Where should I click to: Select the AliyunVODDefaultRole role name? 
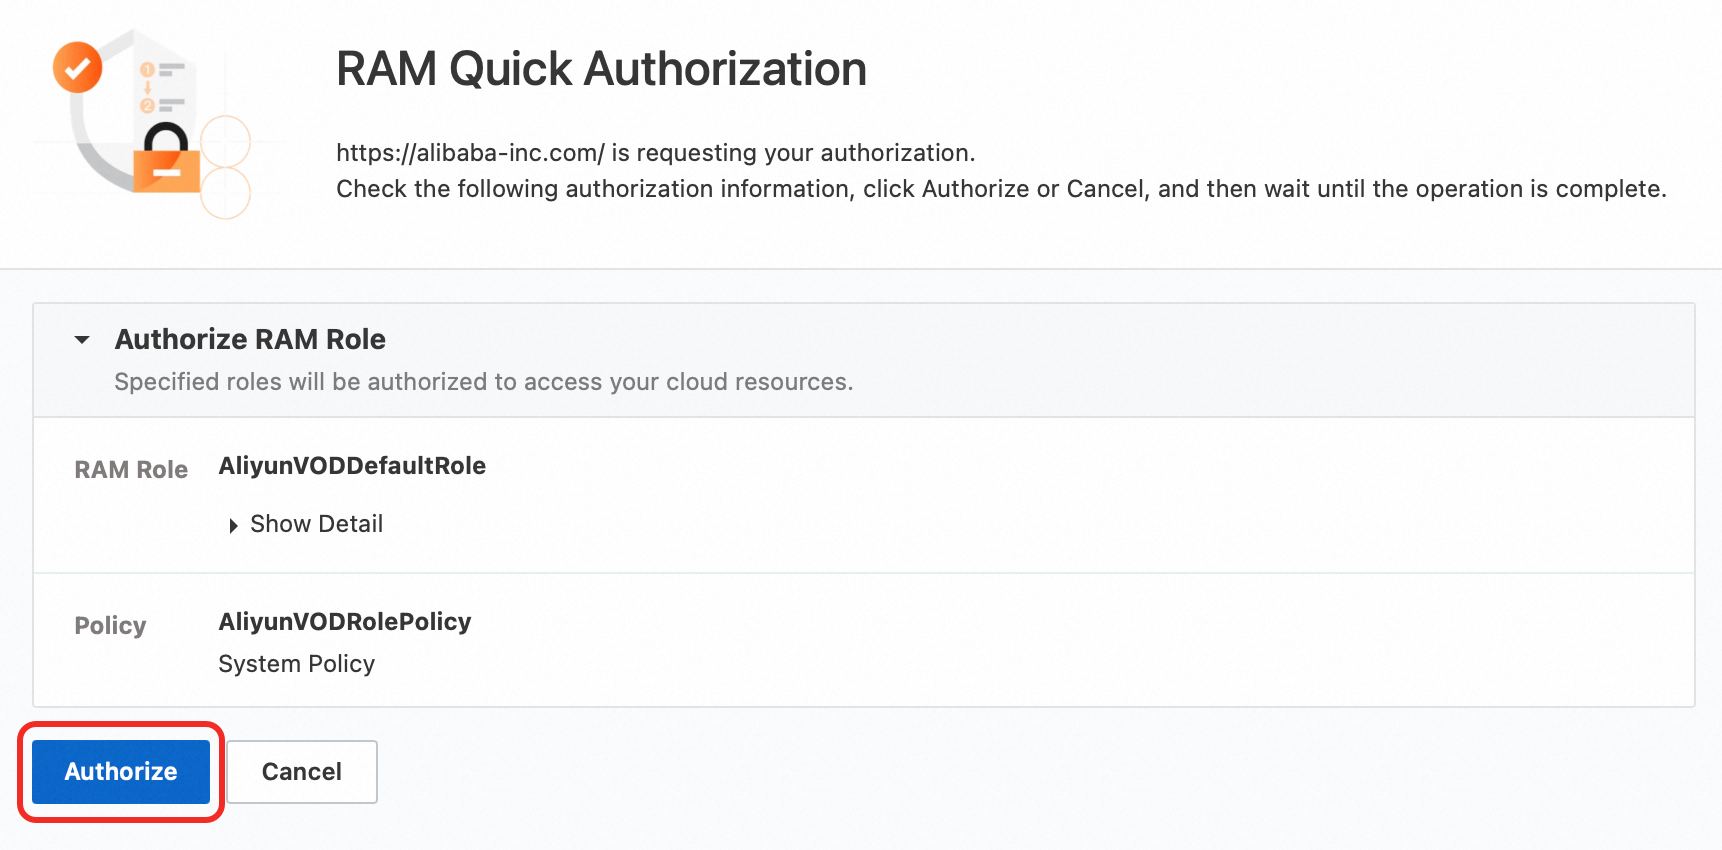coord(352,466)
